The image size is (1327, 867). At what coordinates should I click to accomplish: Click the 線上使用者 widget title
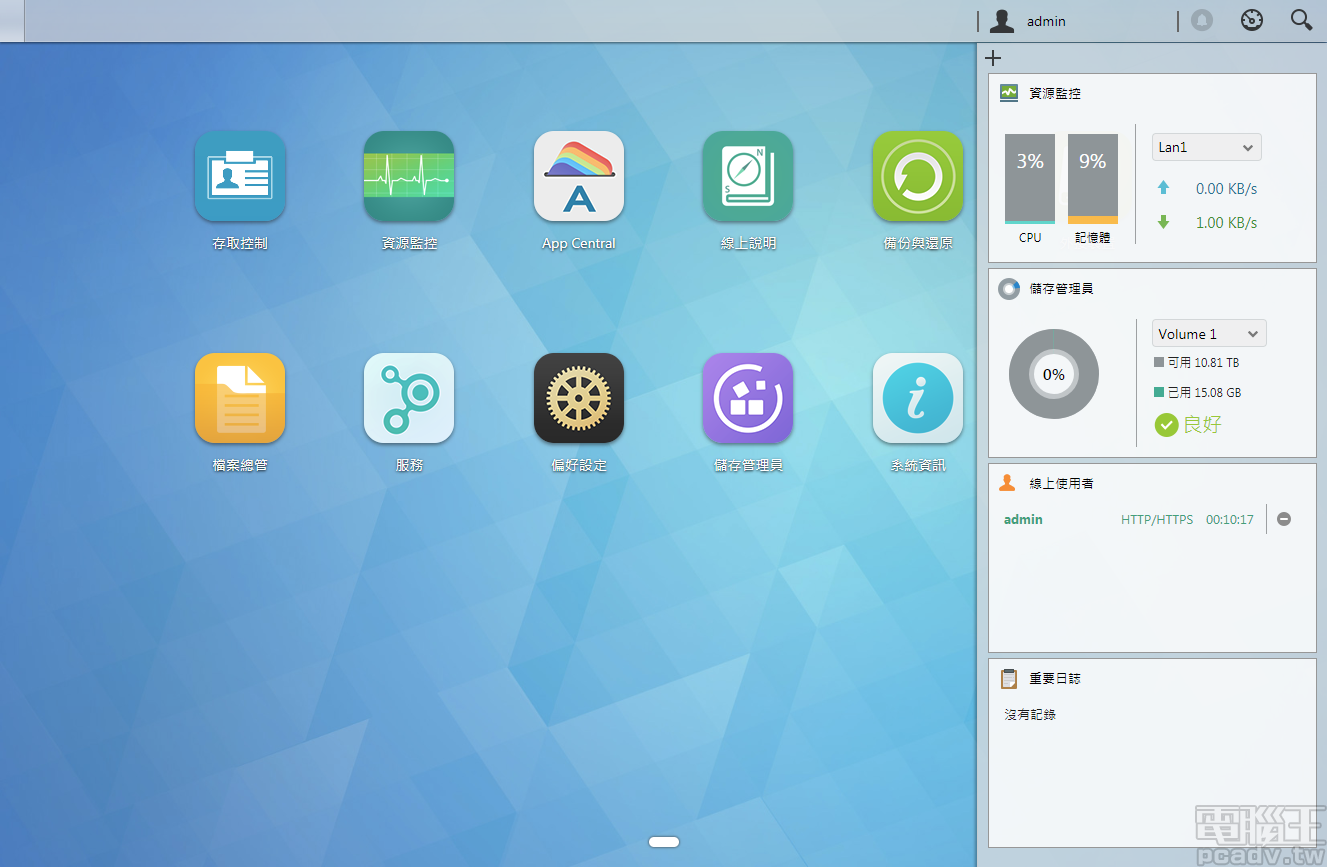click(x=1061, y=483)
